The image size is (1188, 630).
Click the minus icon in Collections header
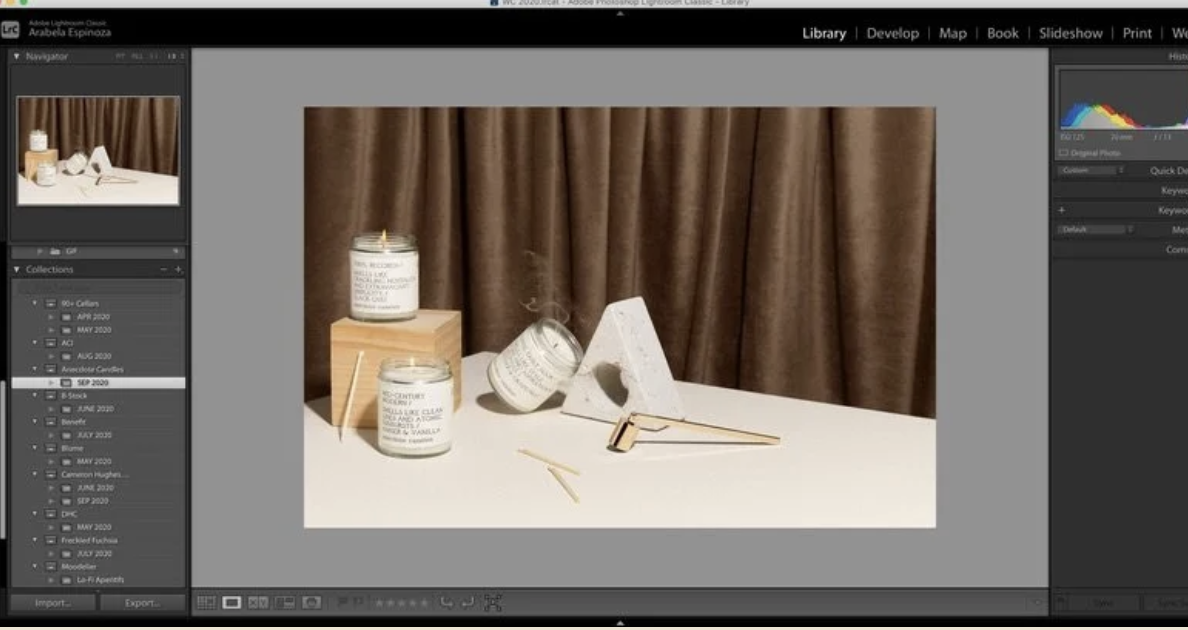point(164,270)
